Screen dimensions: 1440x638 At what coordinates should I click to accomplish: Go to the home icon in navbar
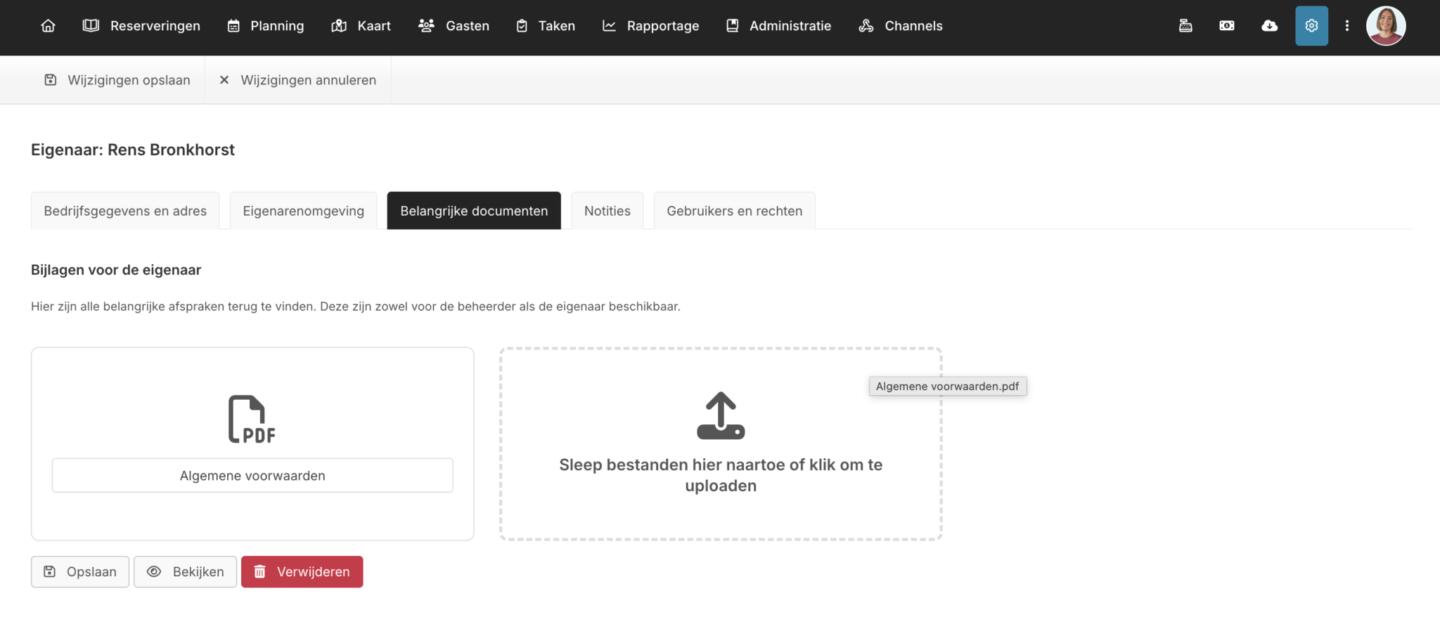48,26
